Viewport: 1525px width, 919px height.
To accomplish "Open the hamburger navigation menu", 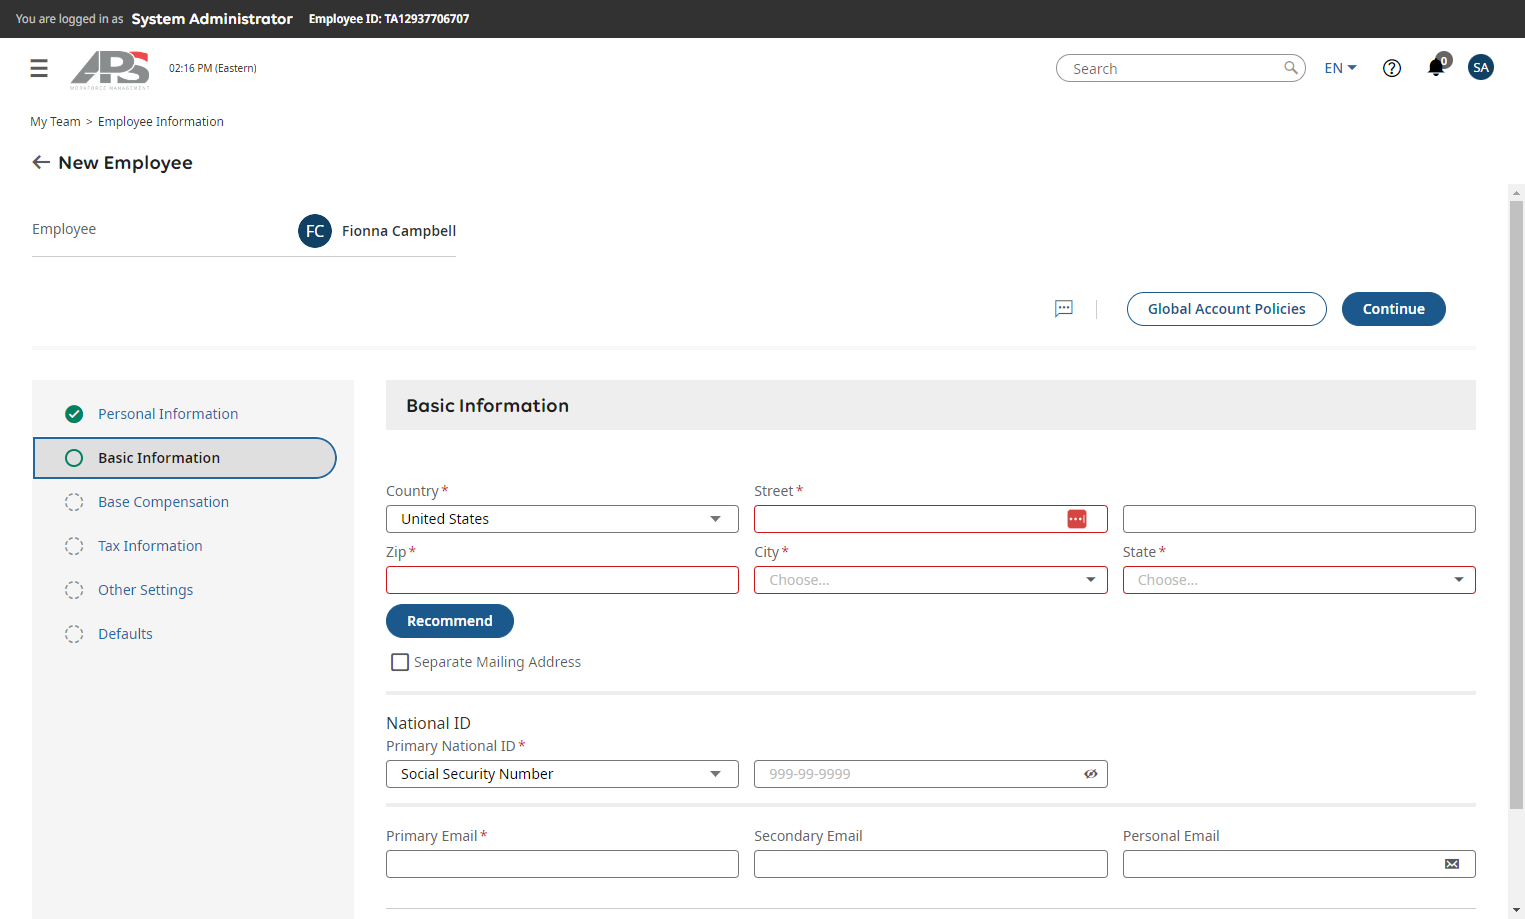I will (x=39, y=68).
